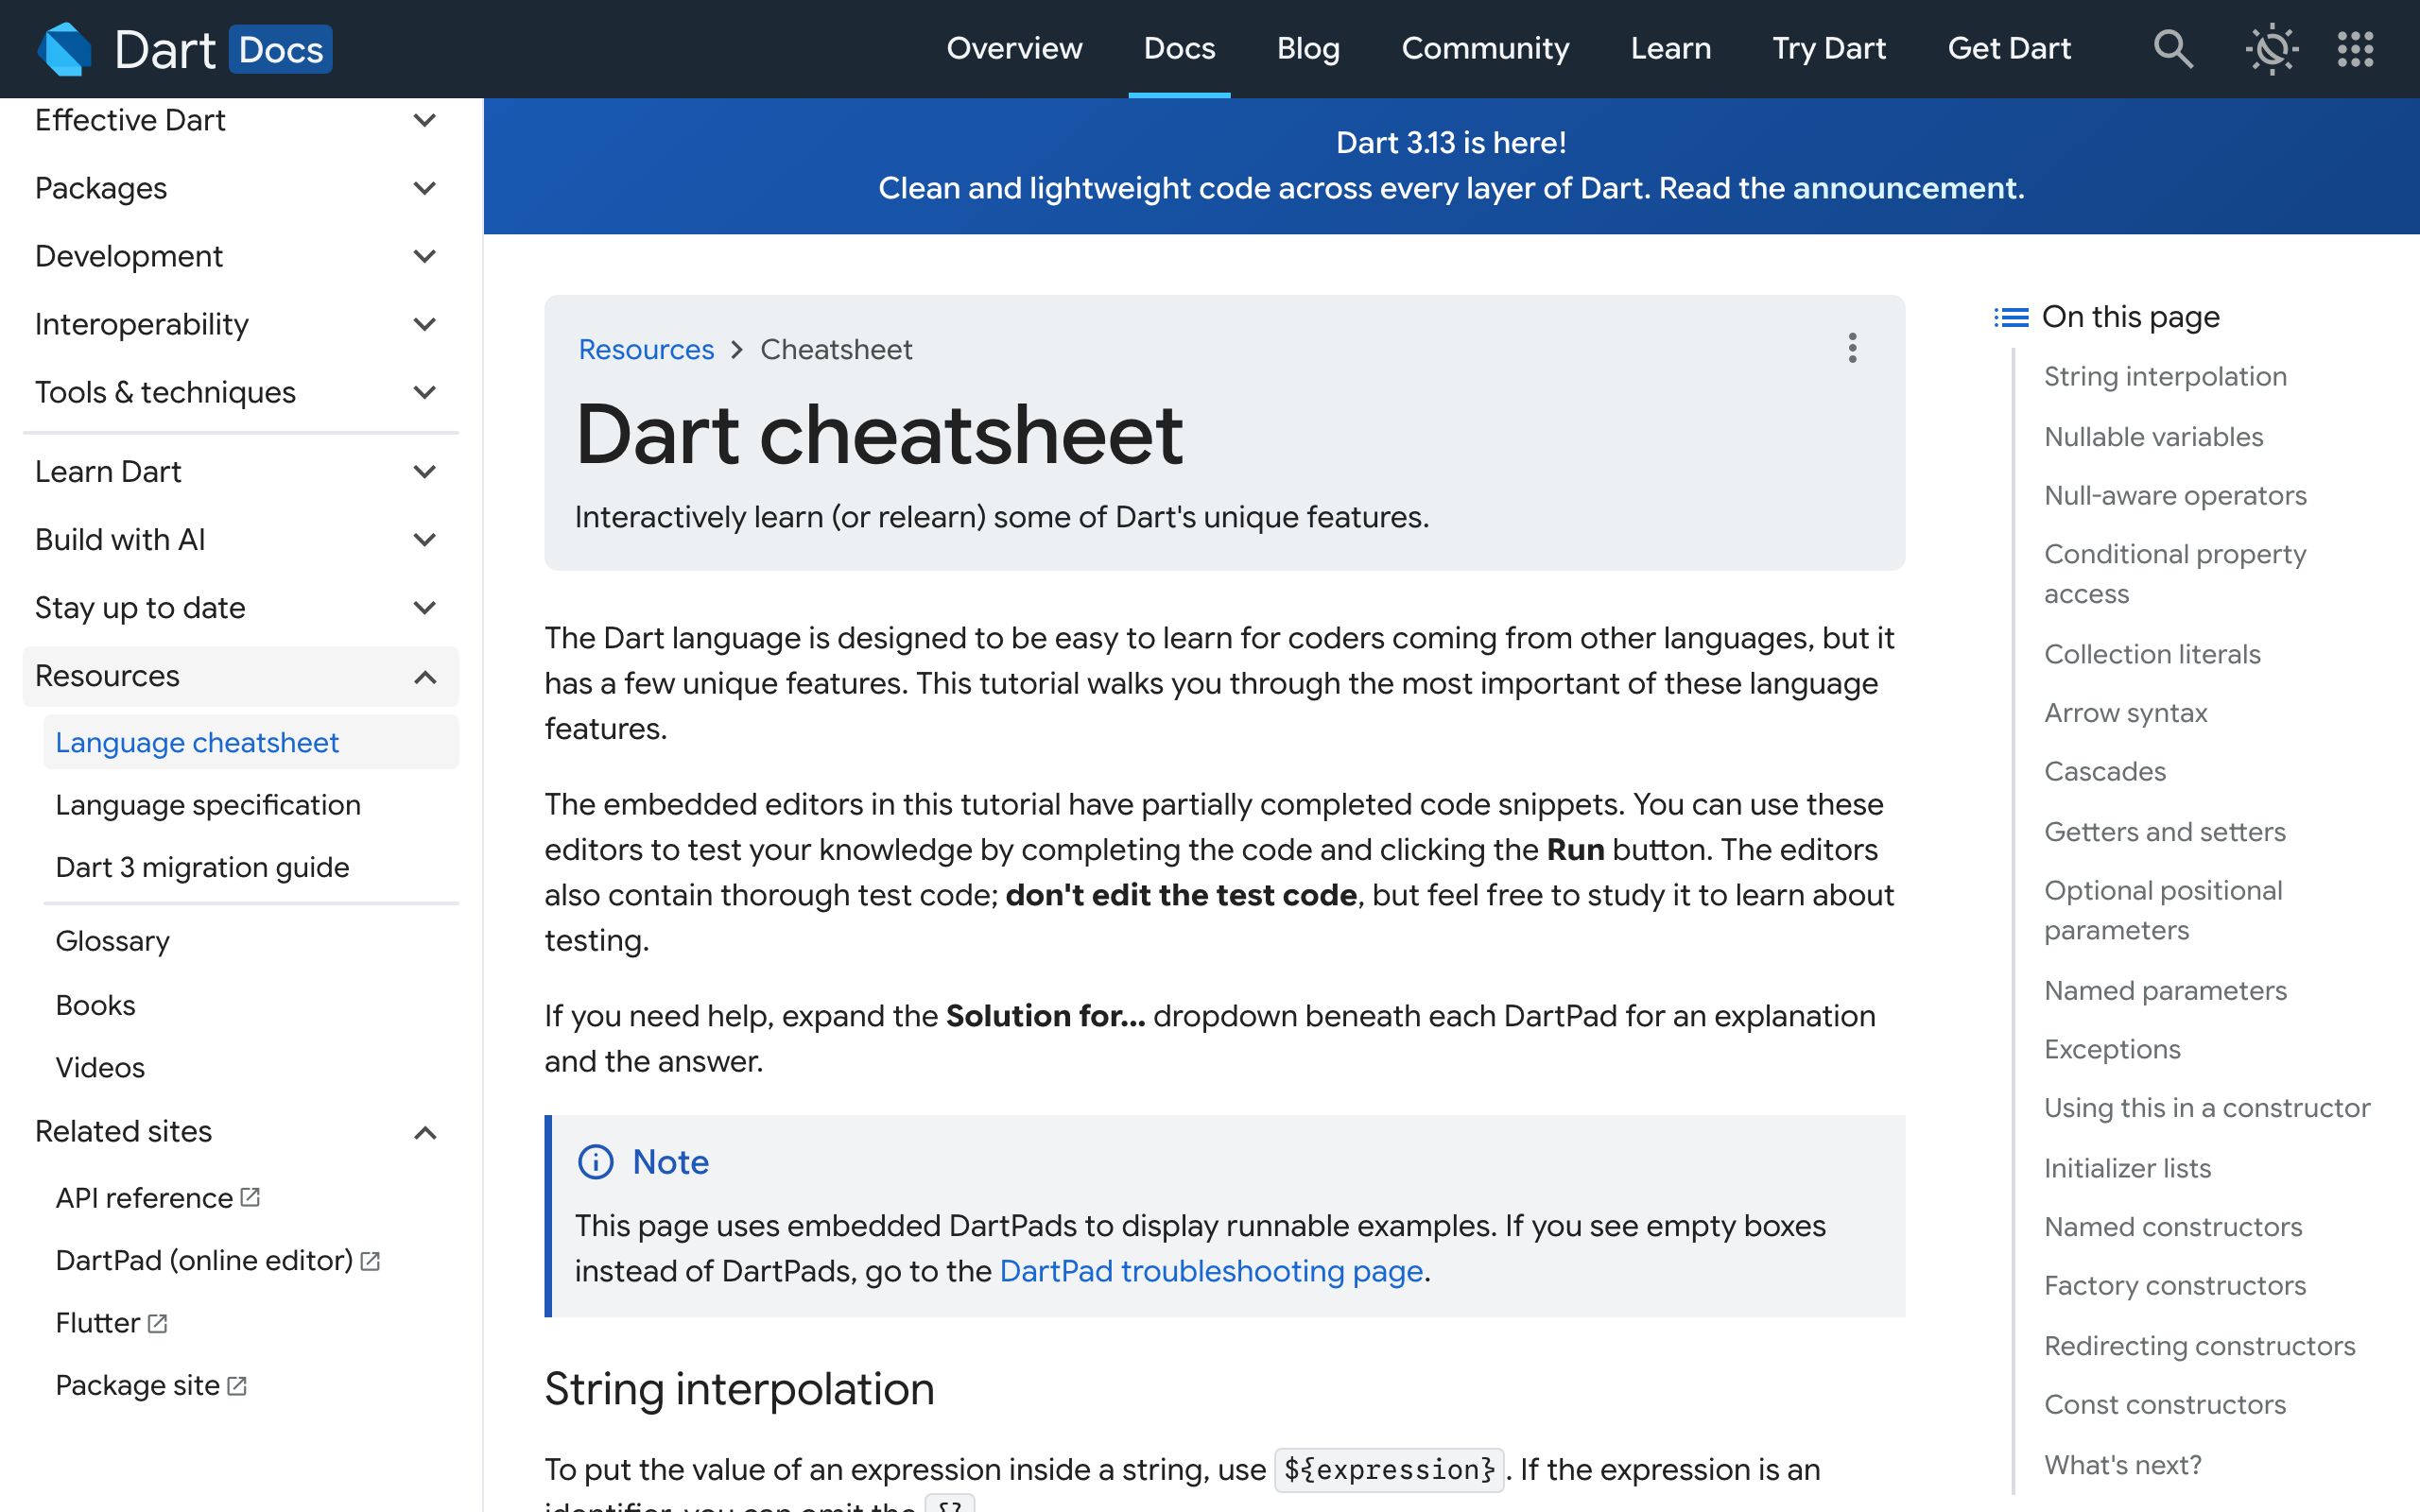
Task: Open the Blog nav item
Action: pyautogui.click(x=1308, y=48)
